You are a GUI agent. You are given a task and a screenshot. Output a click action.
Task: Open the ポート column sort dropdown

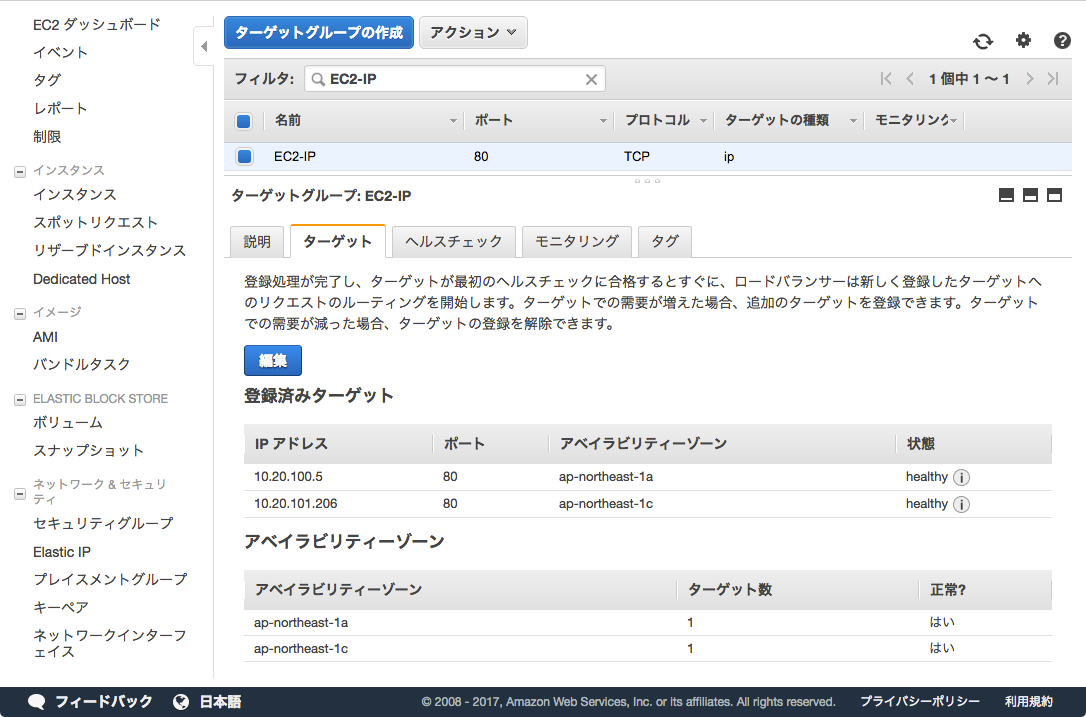click(x=602, y=119)
